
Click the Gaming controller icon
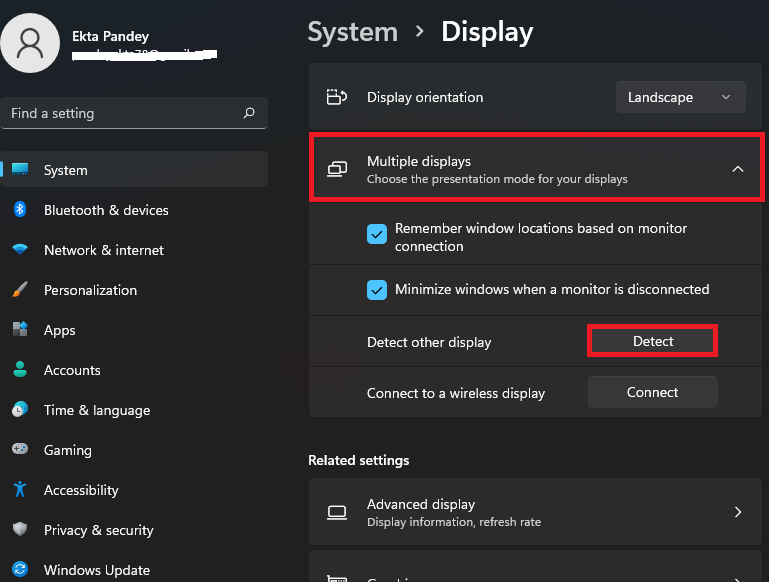(x=20, y=450)
